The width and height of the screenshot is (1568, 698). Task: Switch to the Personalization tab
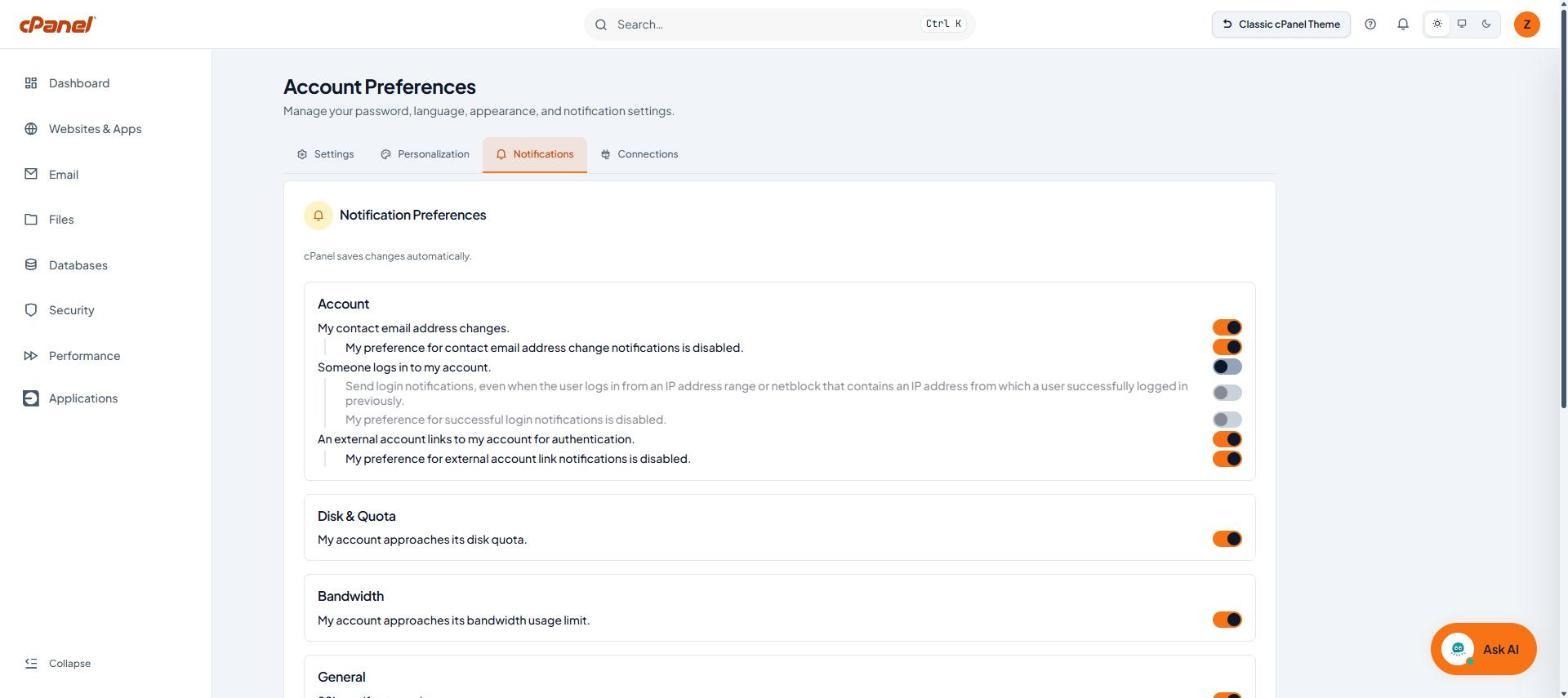coord(425,154)
